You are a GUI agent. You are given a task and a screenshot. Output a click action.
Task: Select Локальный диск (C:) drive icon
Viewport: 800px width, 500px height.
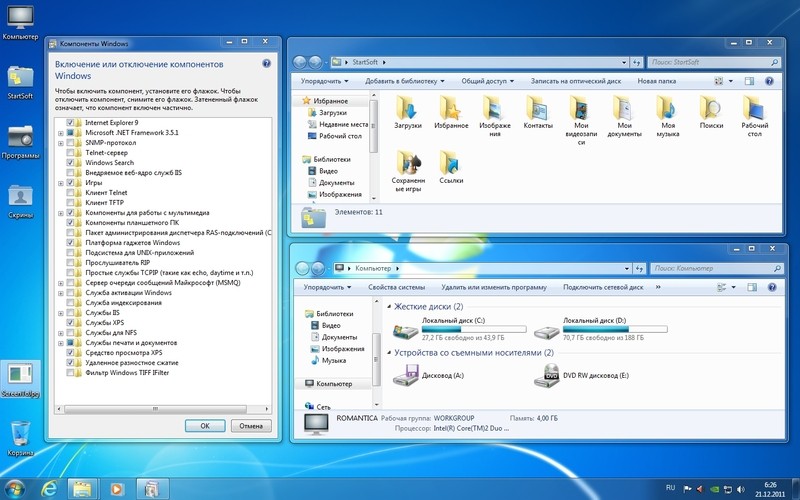pyautogui.click(x=406, y=332)
